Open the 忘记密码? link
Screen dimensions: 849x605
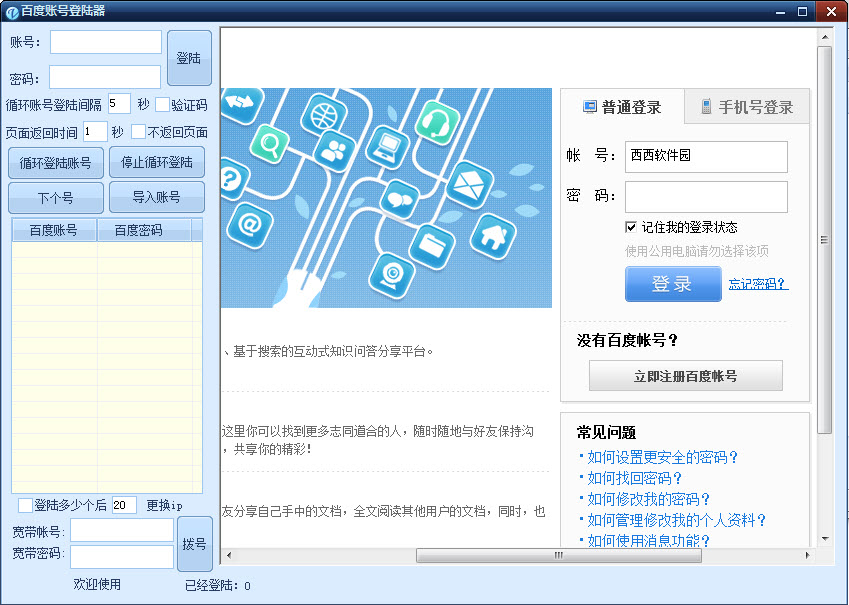pyautogui.click(x=758, y=284)
